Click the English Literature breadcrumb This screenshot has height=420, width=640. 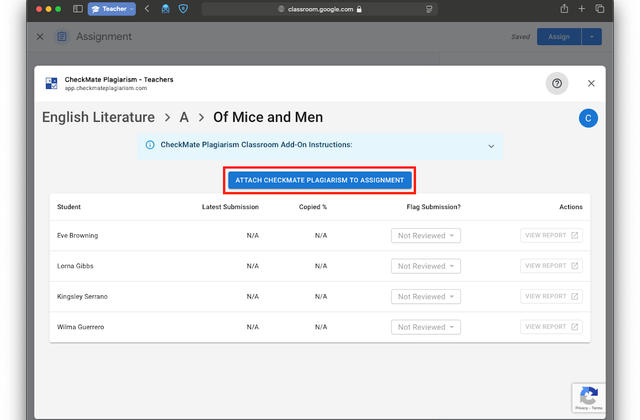(x=98, y=118)
